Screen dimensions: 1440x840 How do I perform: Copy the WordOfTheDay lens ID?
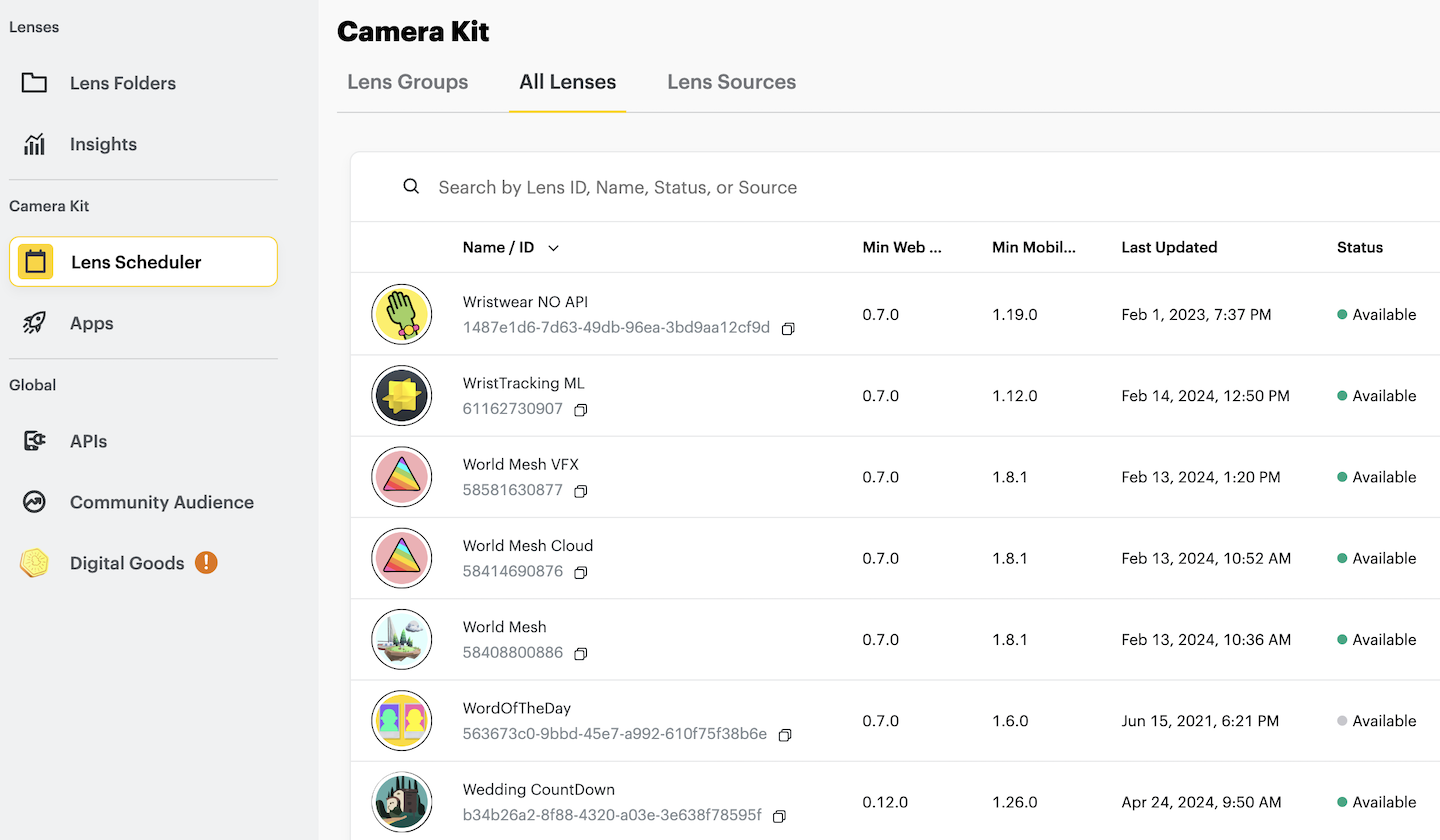click(x=785, y=735)
